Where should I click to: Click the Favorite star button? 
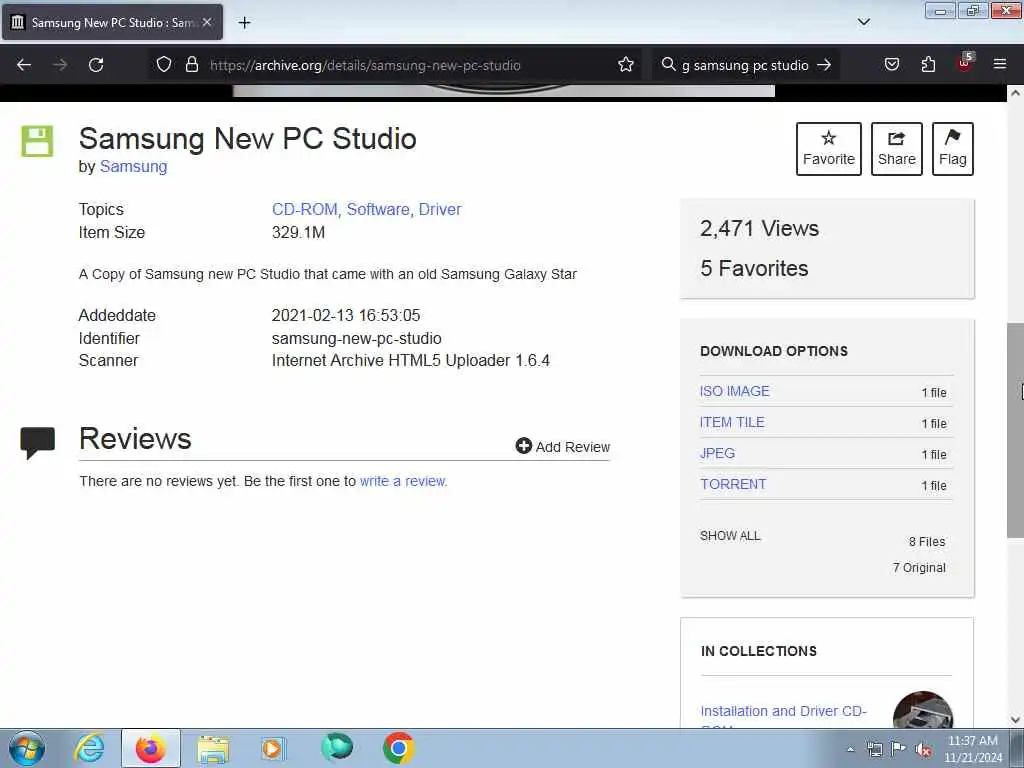click(829, 149)
